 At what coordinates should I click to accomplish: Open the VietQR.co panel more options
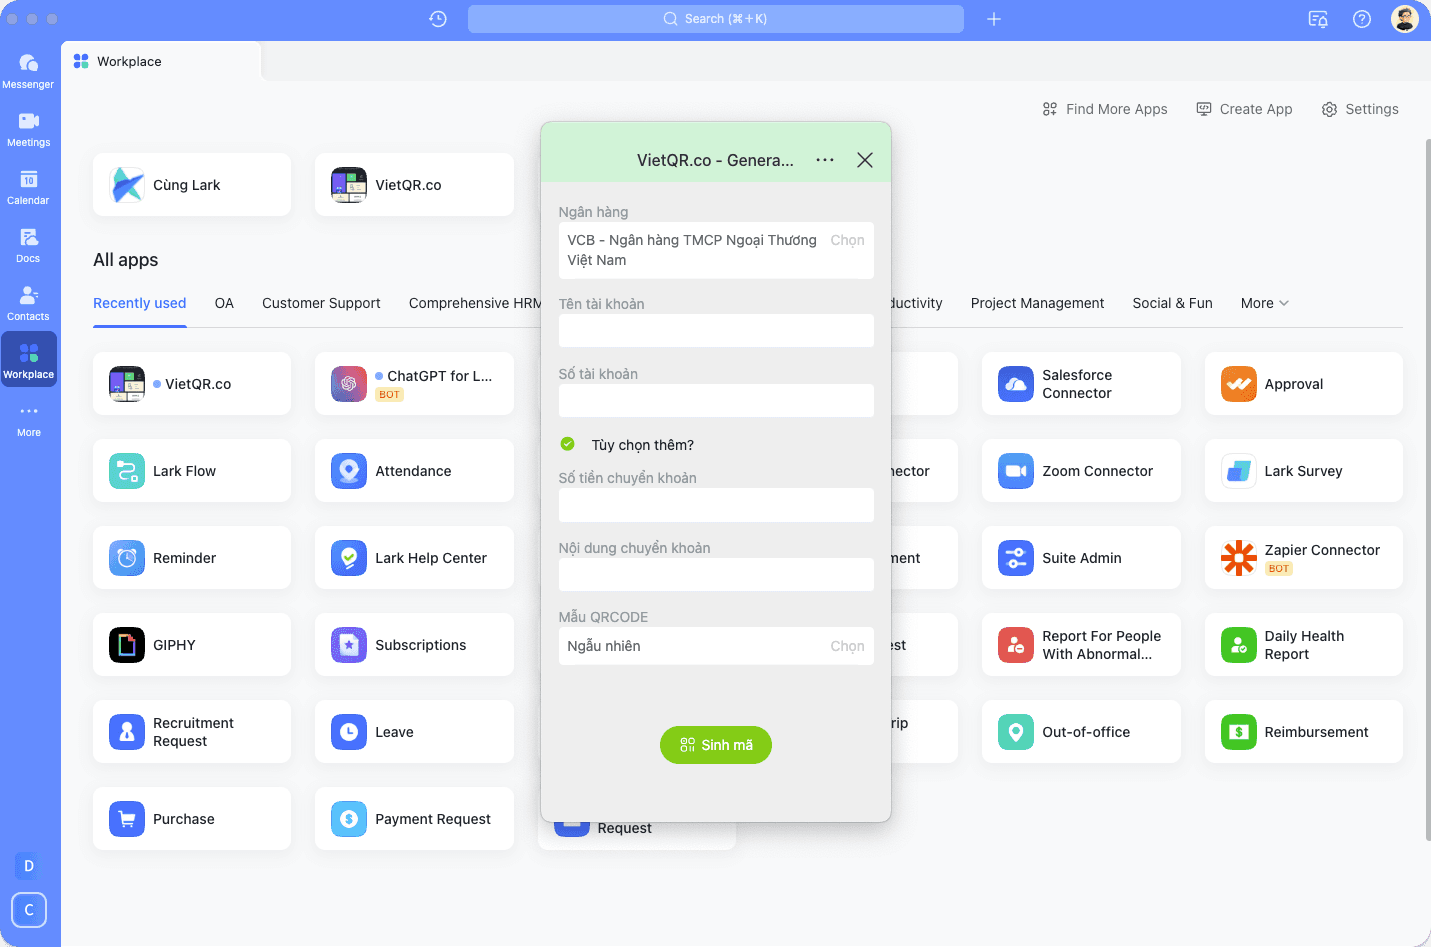point(825,160)
